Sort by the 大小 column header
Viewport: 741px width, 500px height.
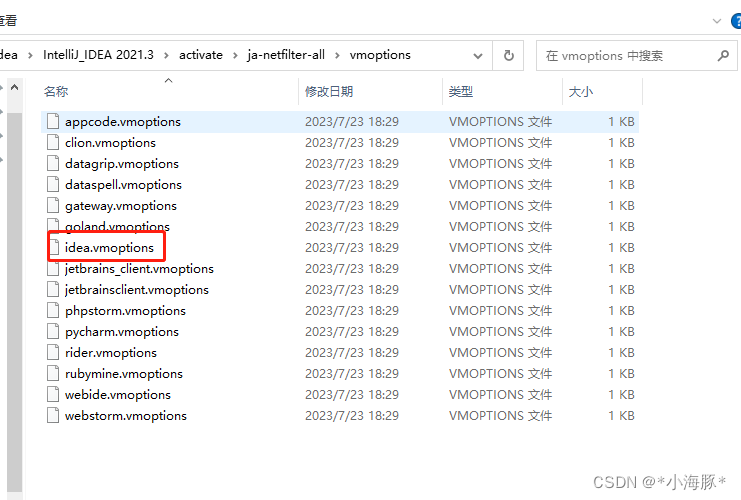[x=580, y=92]
